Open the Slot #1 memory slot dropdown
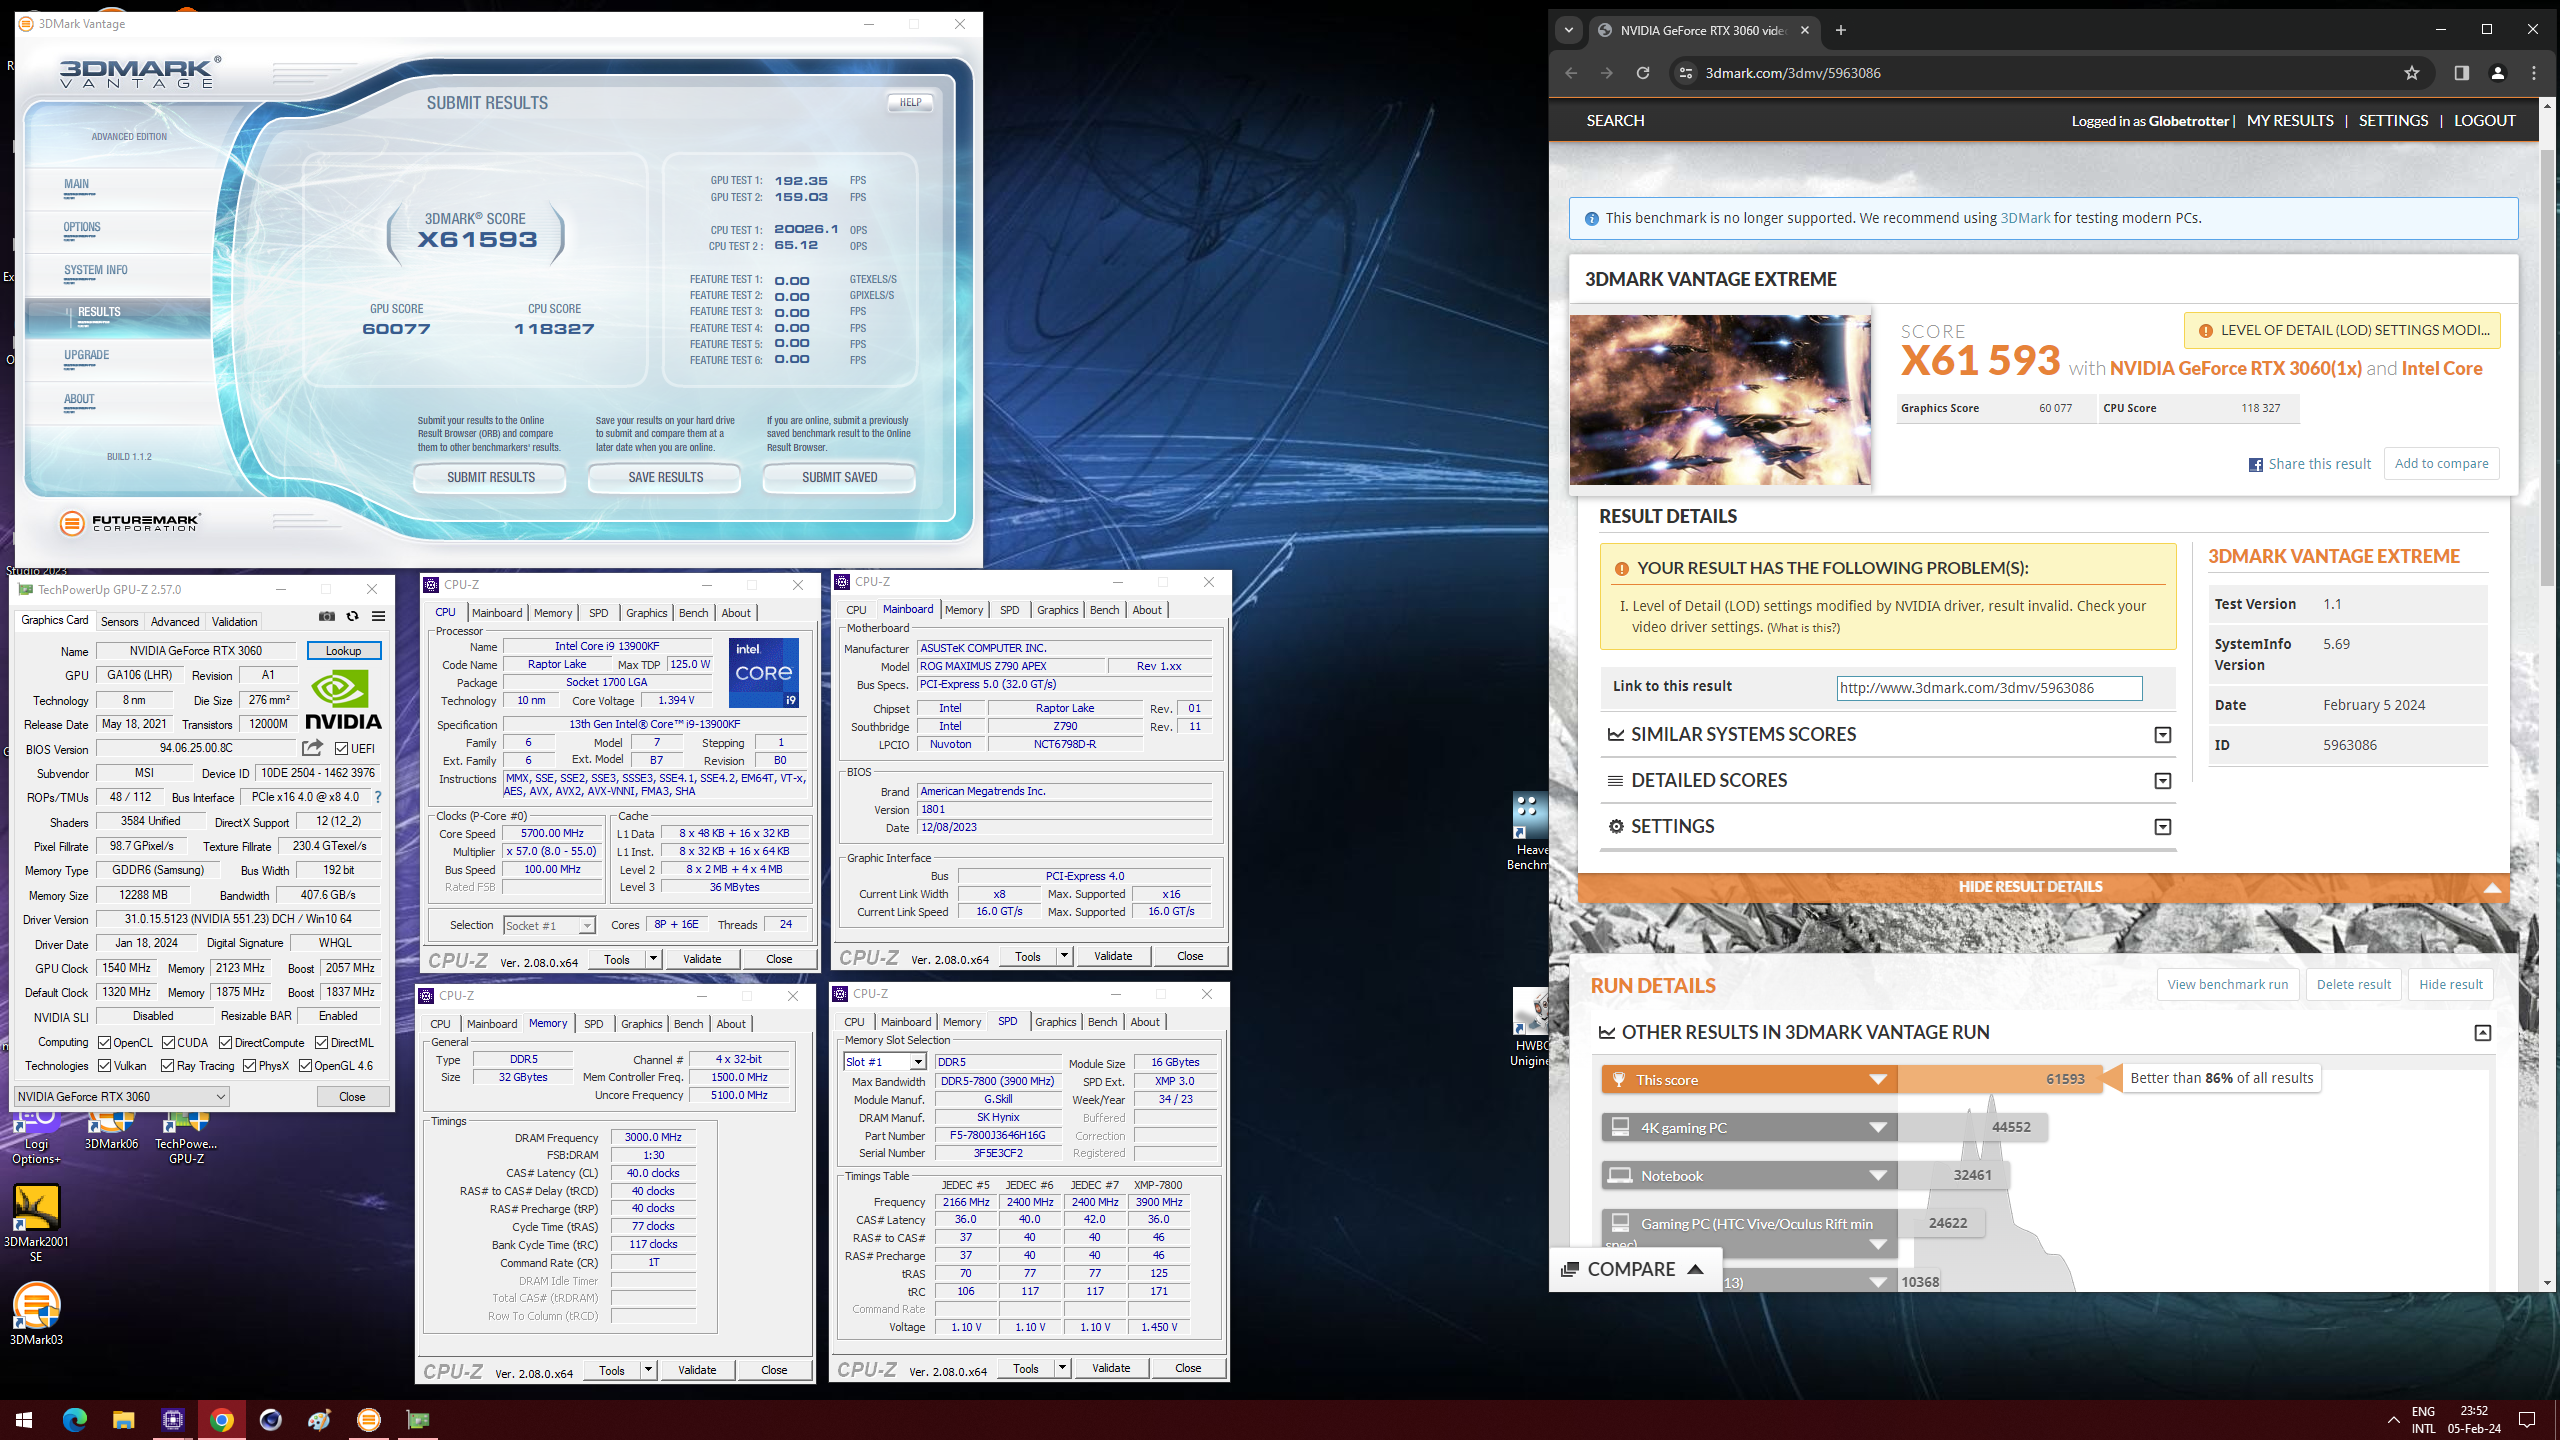 [x=885, y=1062]
